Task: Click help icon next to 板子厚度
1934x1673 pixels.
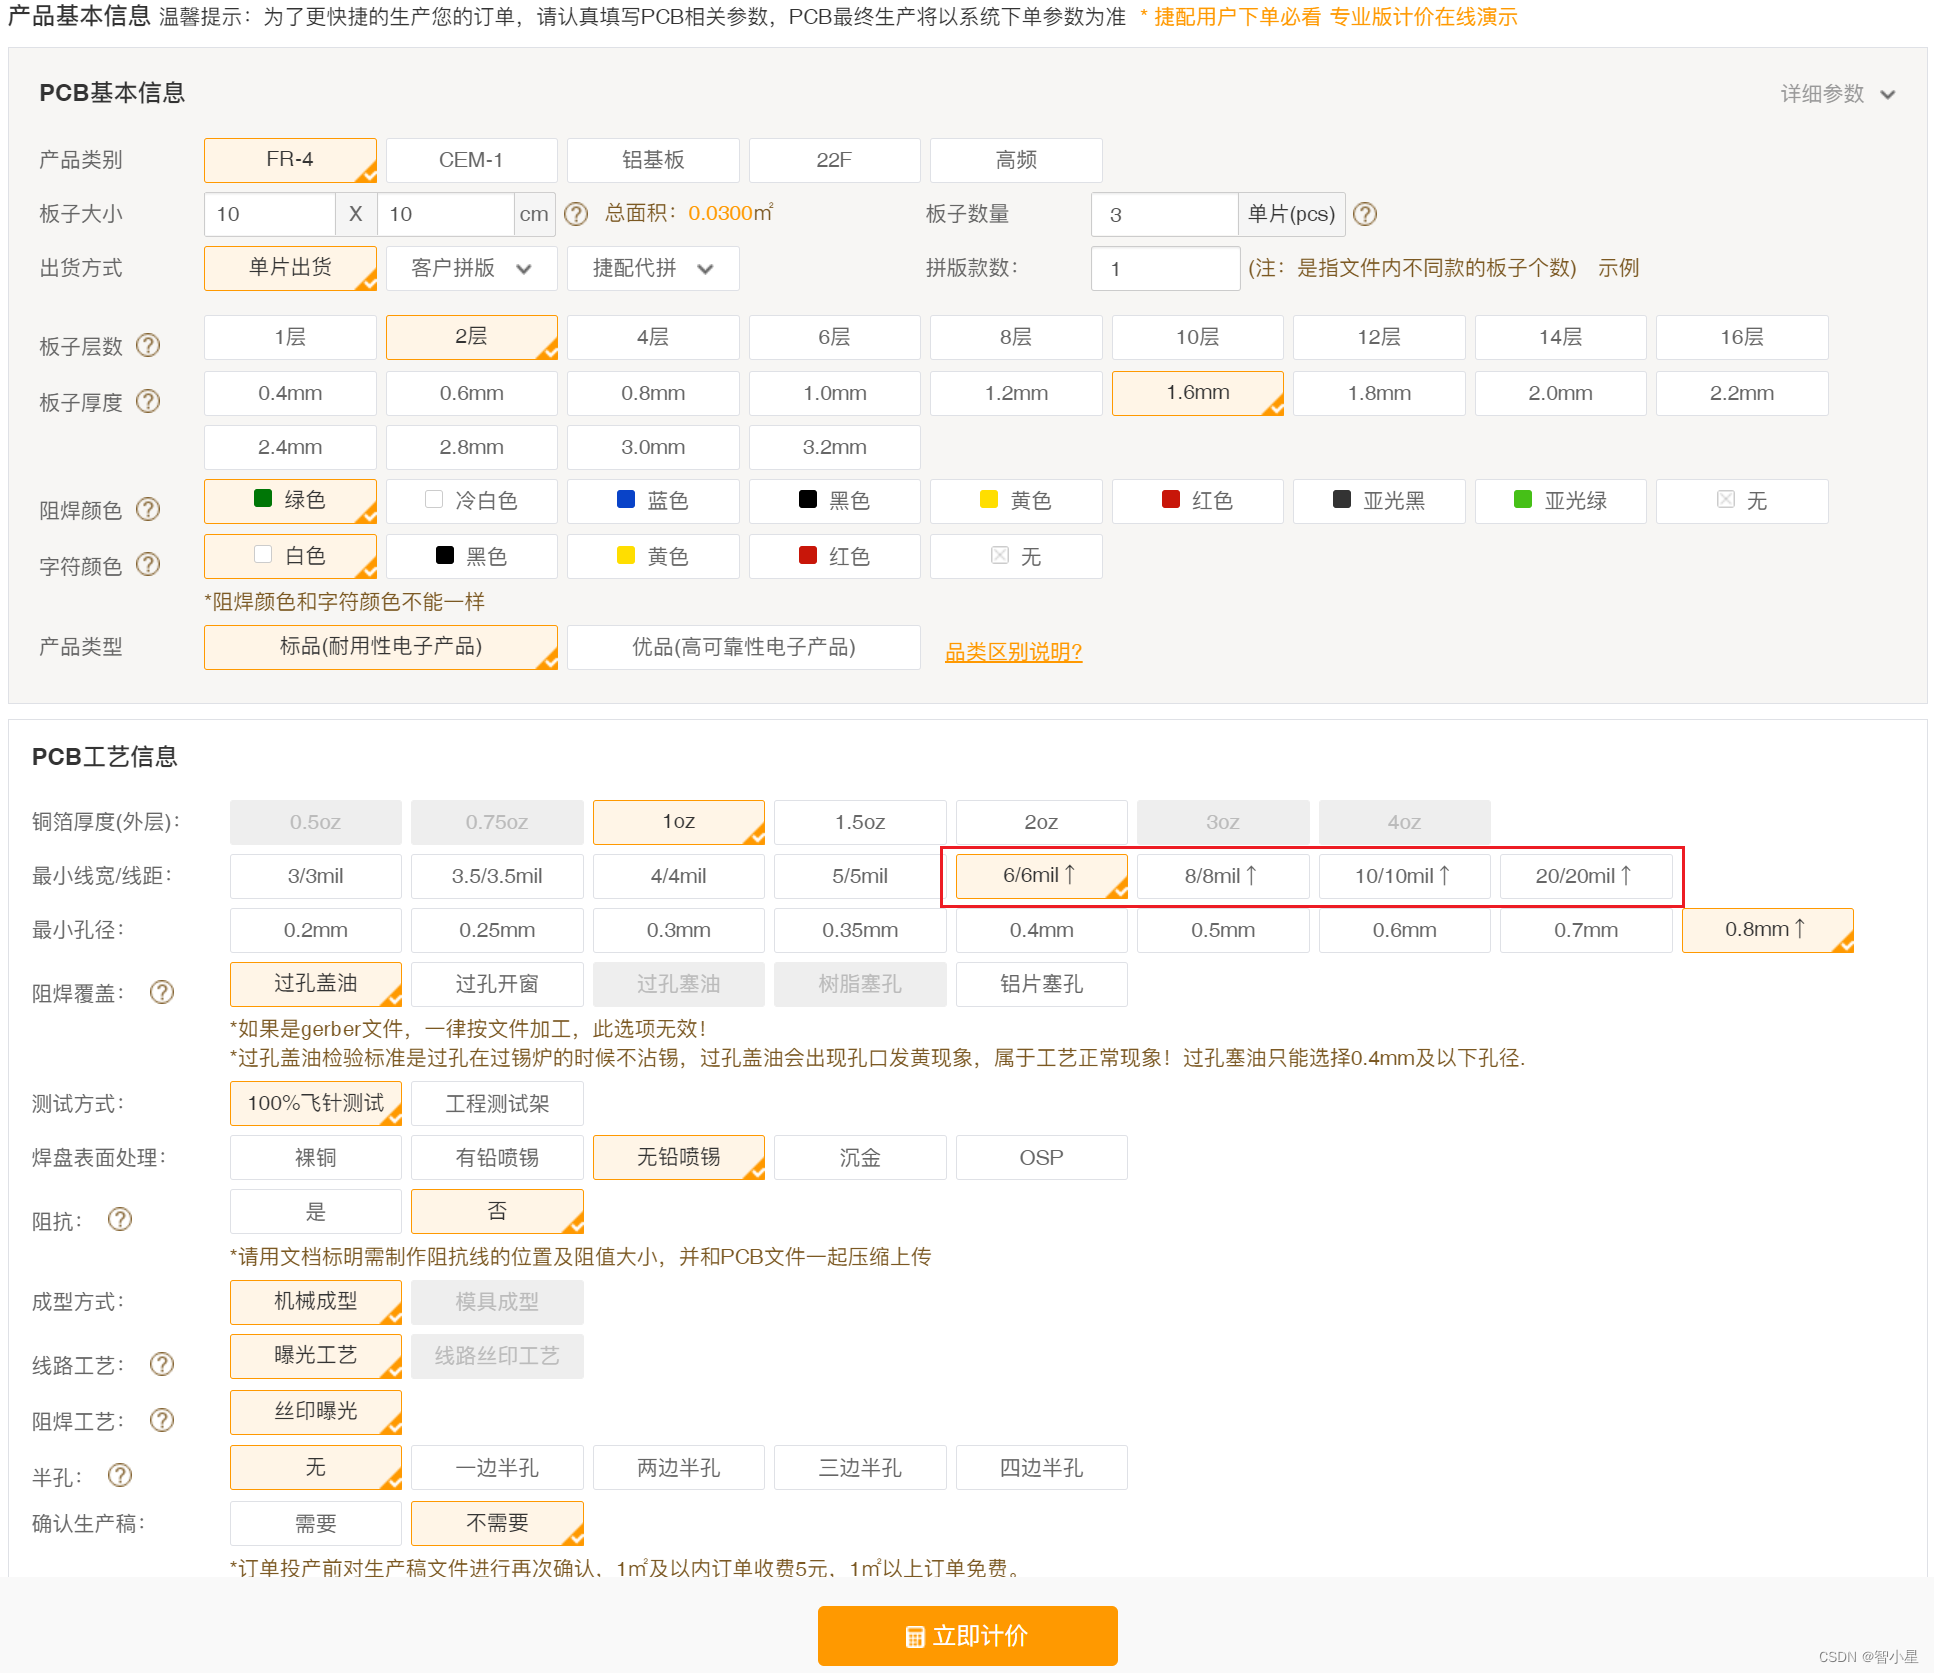Action: coord(148,401)
